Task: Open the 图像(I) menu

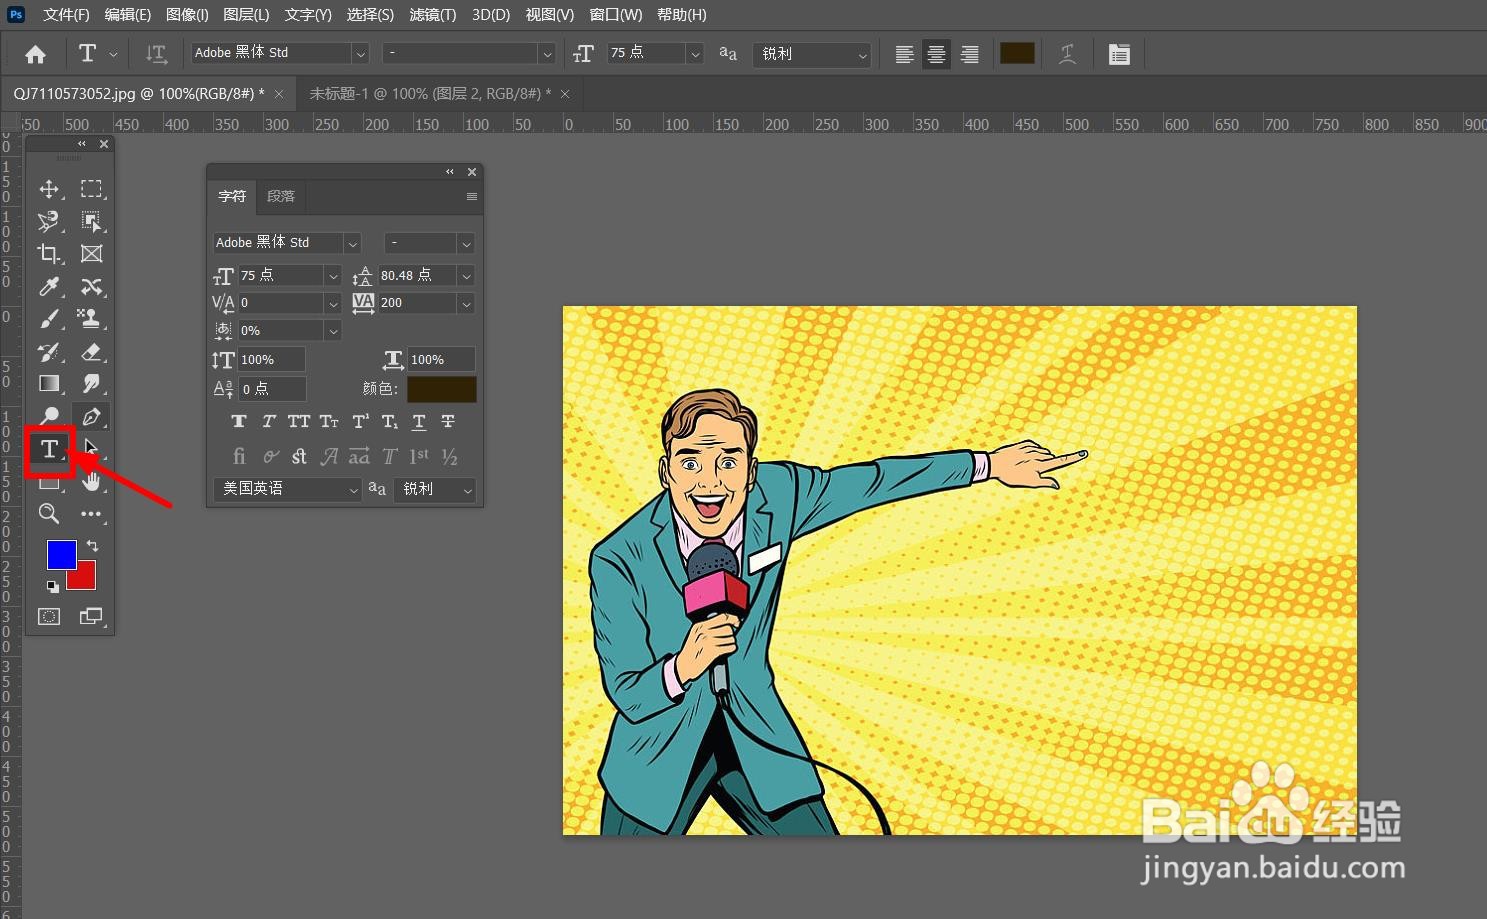Action: (187, 14)
